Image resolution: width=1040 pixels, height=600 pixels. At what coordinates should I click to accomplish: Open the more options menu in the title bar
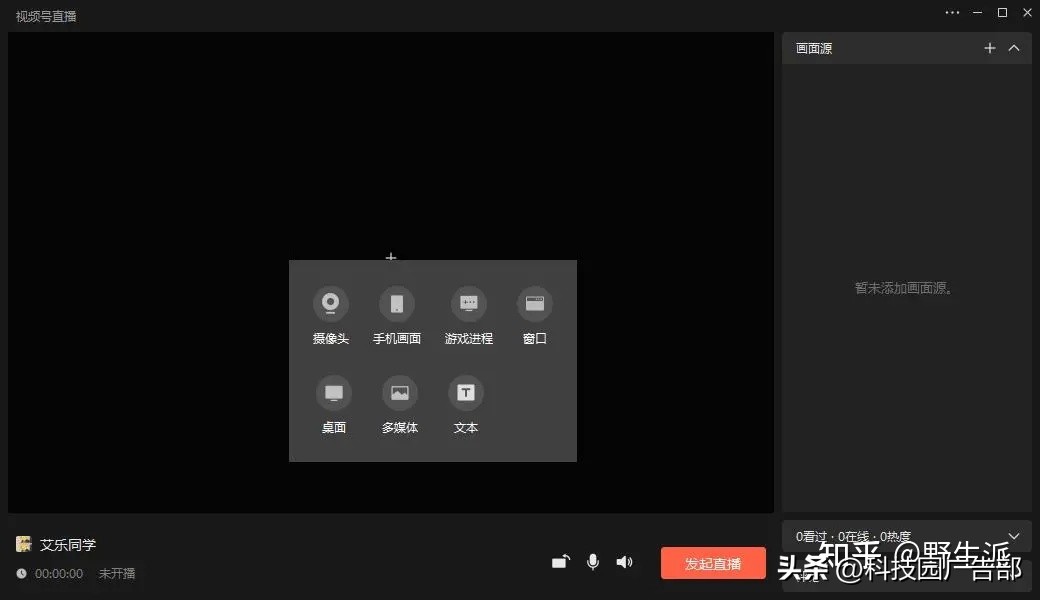951,13
